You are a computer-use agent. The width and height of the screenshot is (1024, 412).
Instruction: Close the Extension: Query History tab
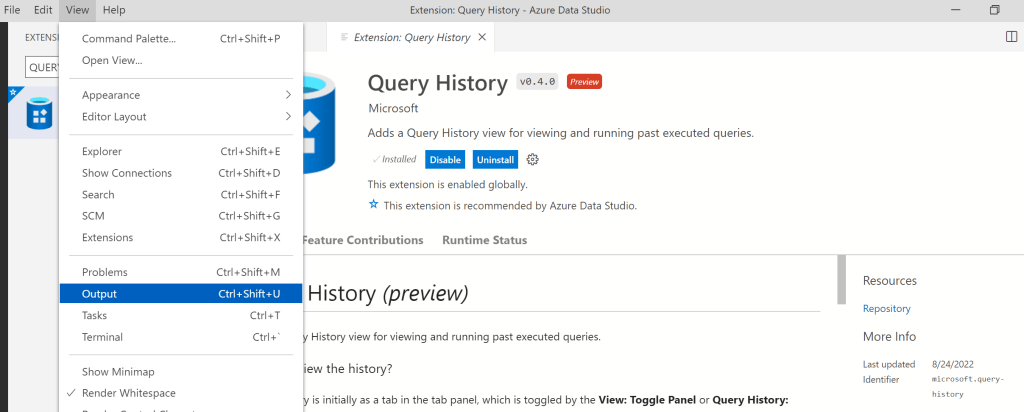tap(482, 37)
